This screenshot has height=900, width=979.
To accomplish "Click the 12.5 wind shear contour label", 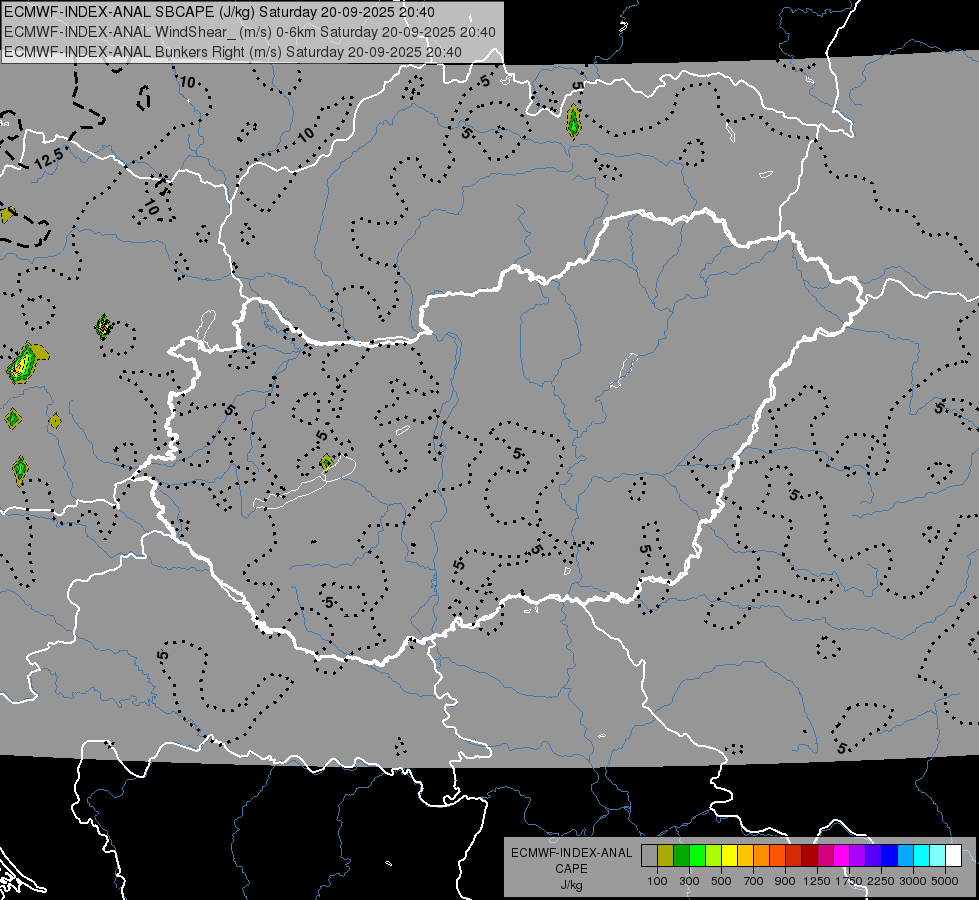I will 49,158.
